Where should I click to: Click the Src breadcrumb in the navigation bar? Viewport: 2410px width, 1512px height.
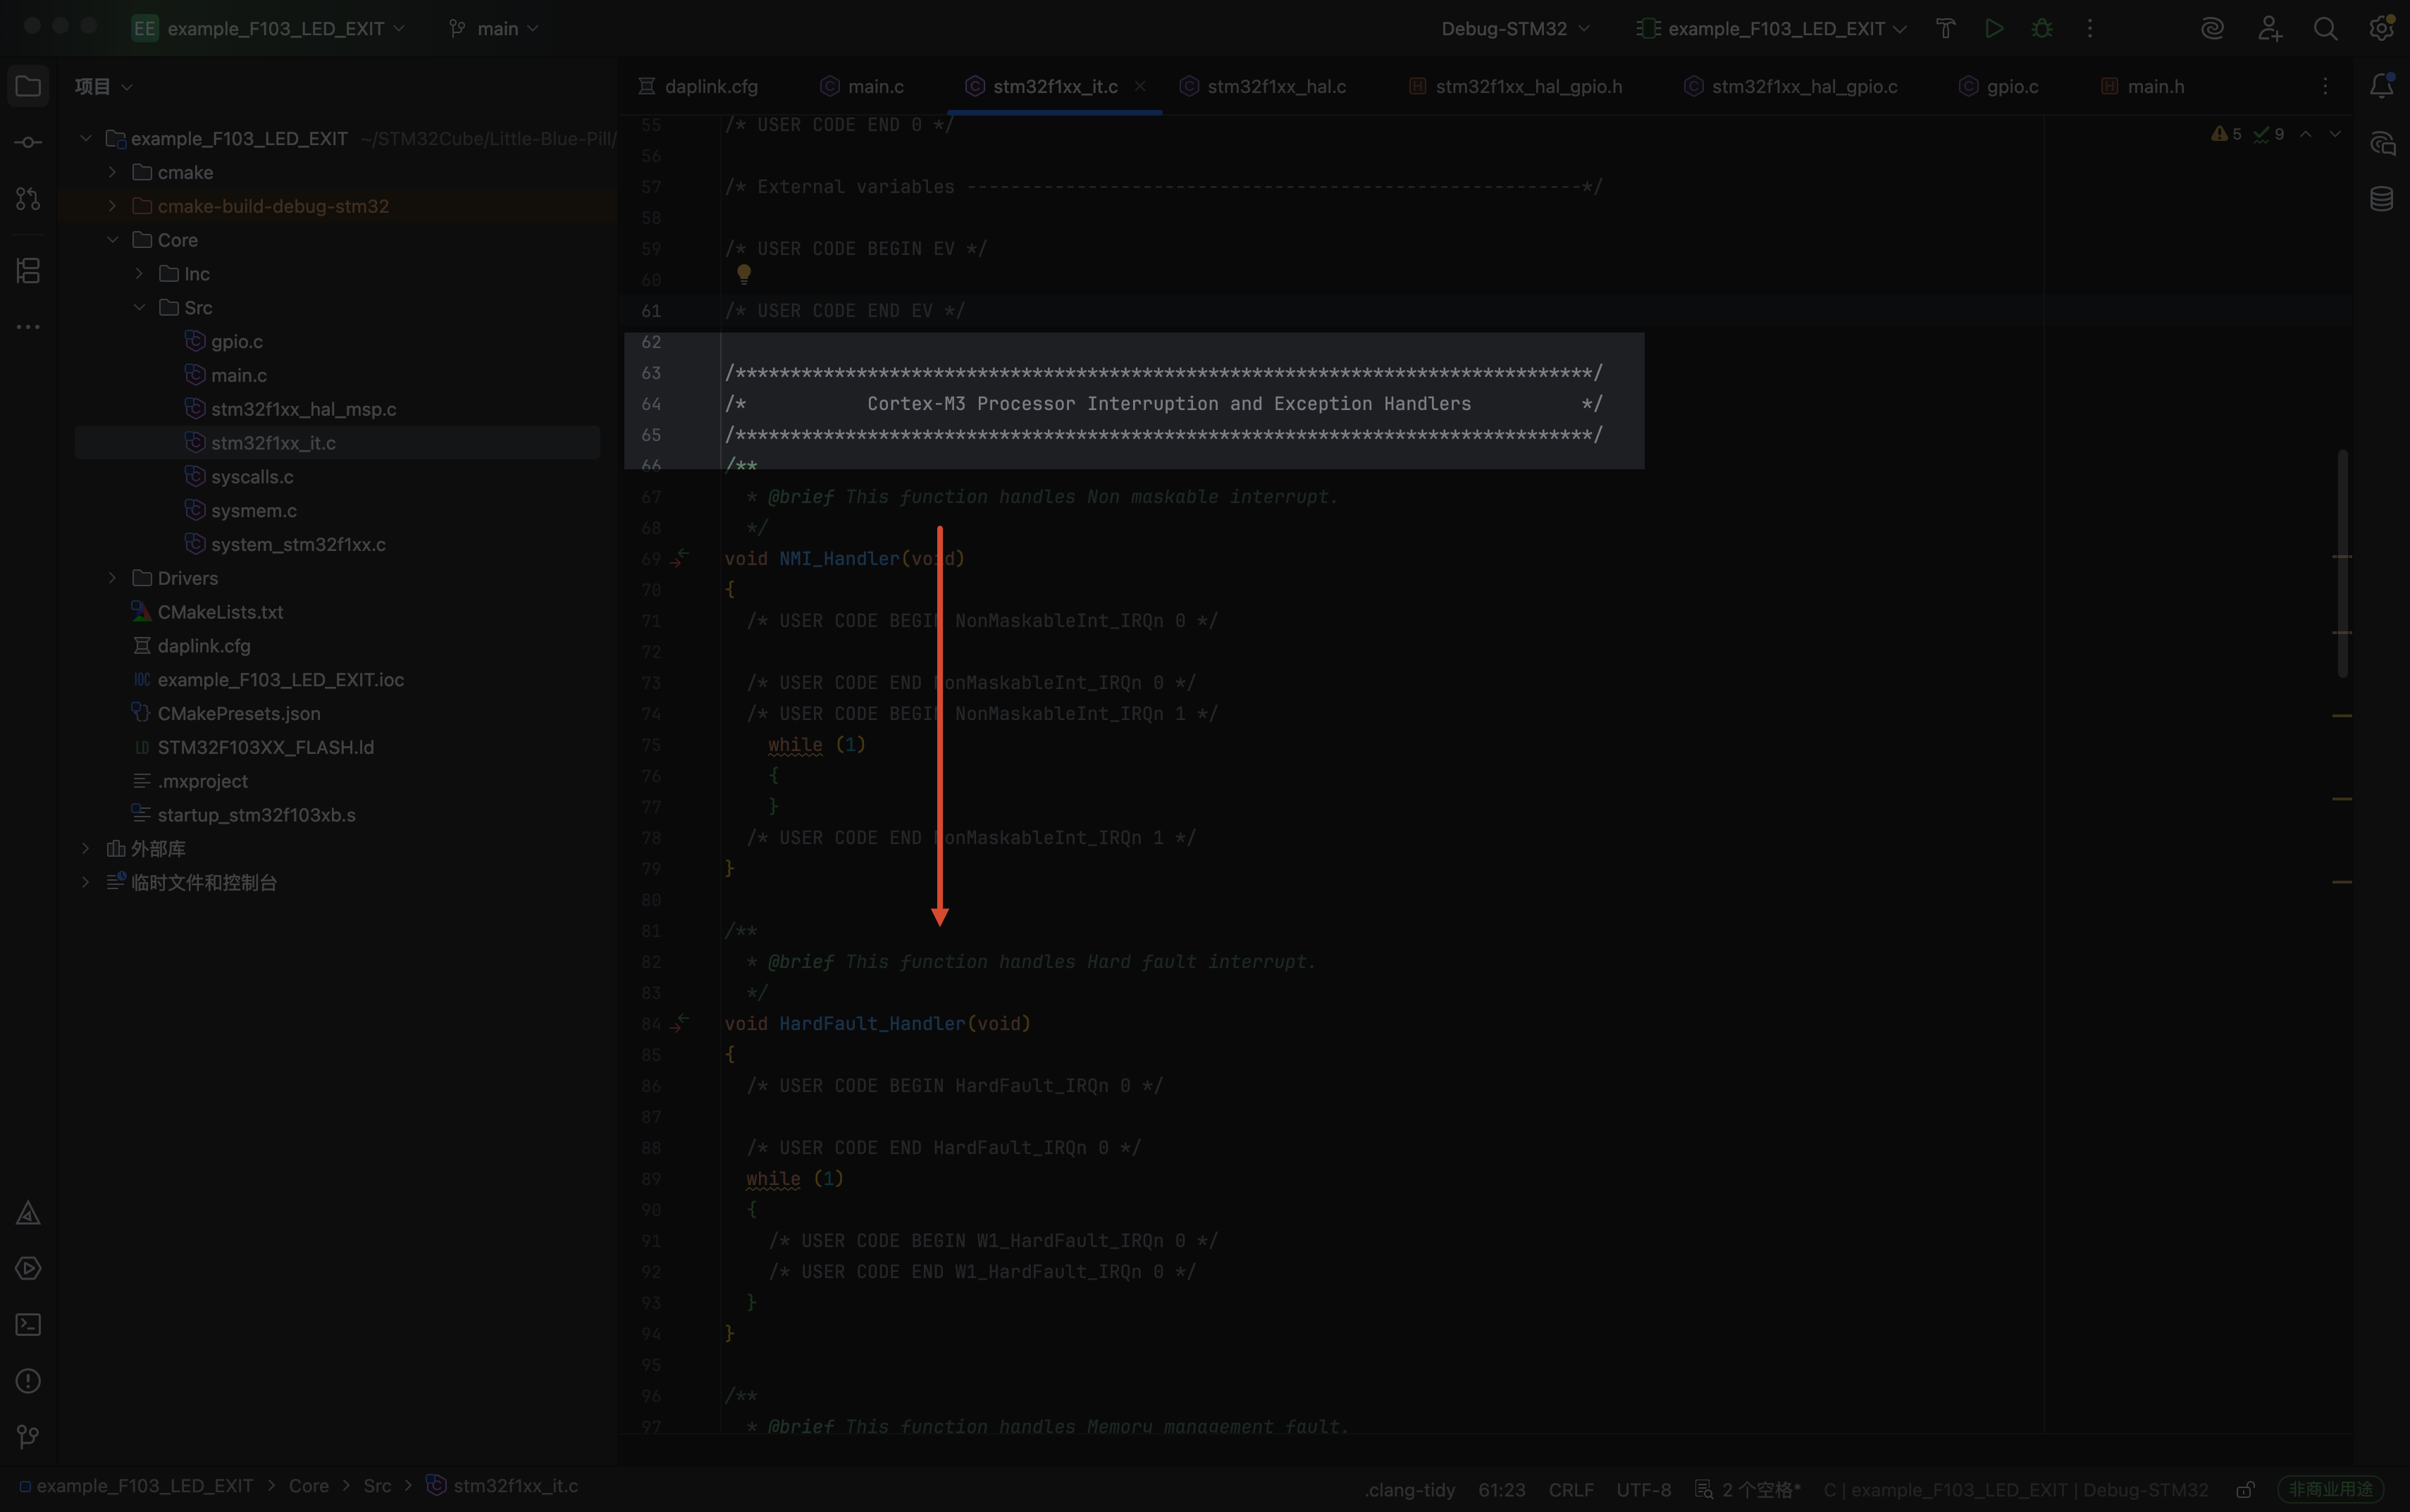(x=377, y=1486)
